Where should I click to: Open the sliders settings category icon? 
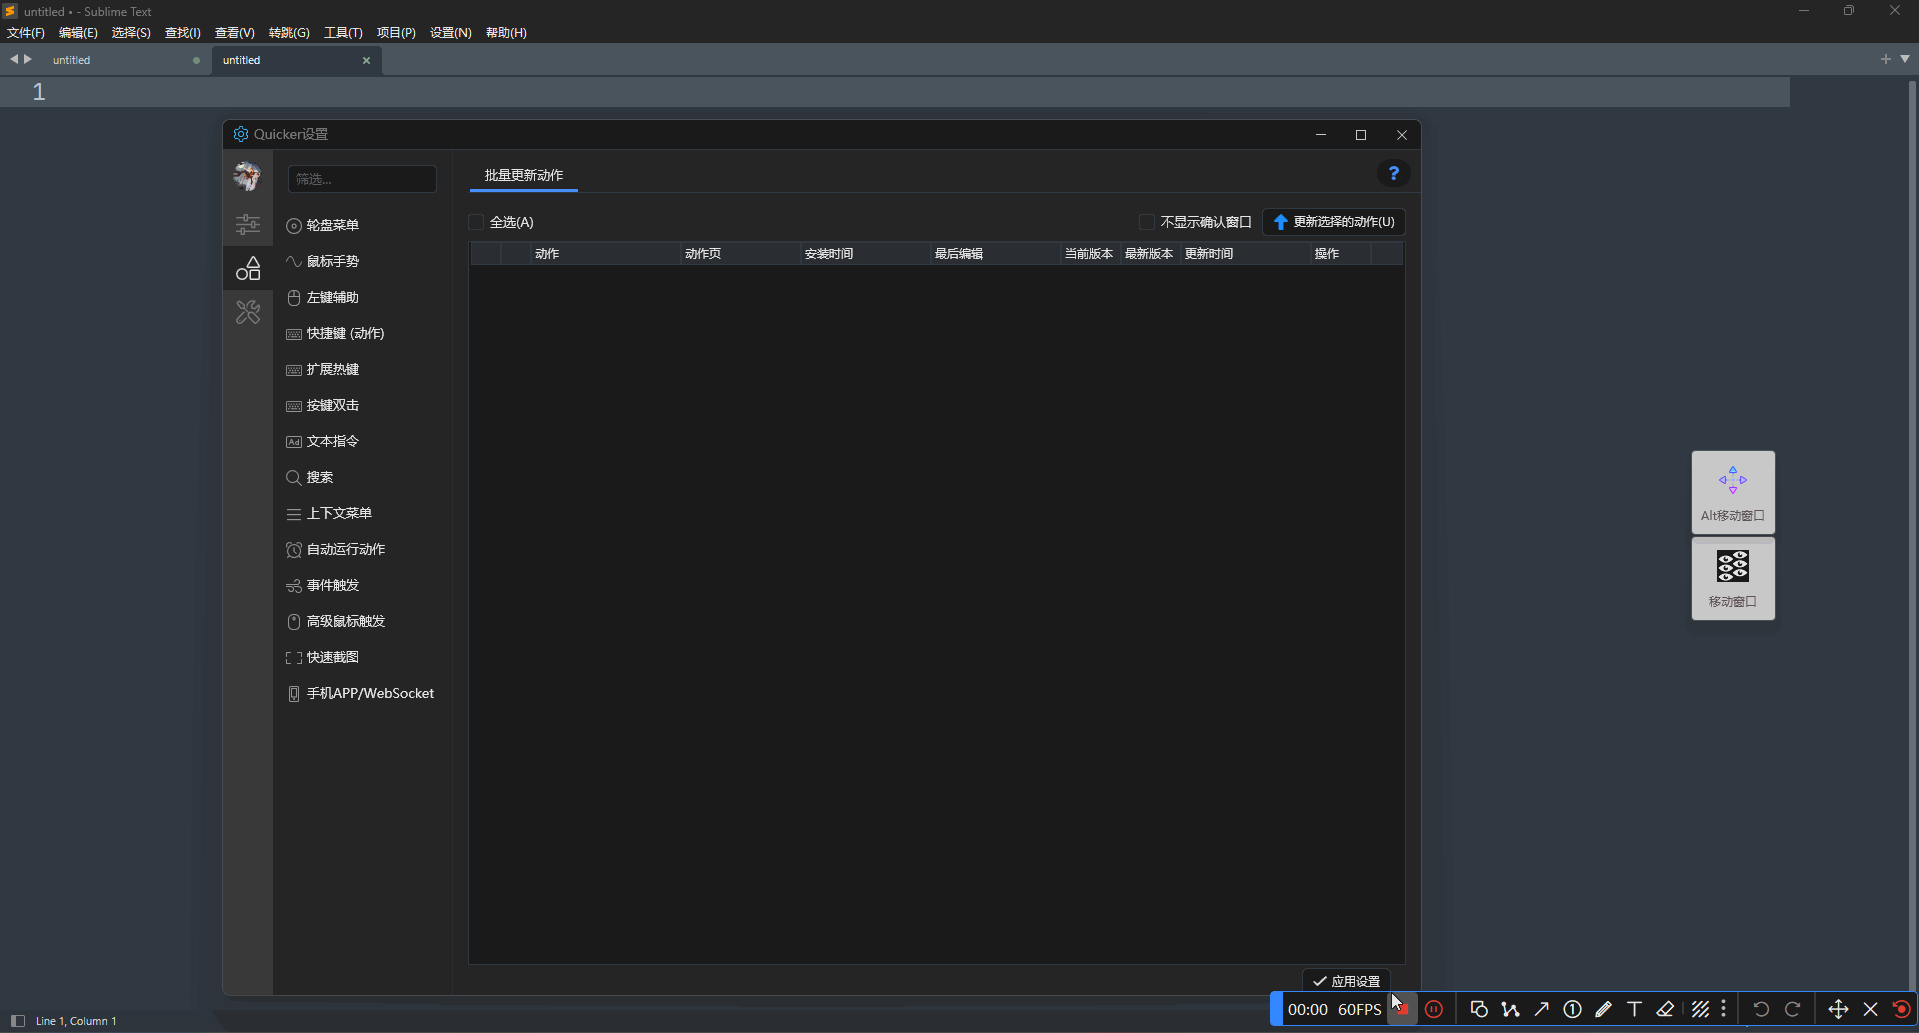(x=248, y=224)
